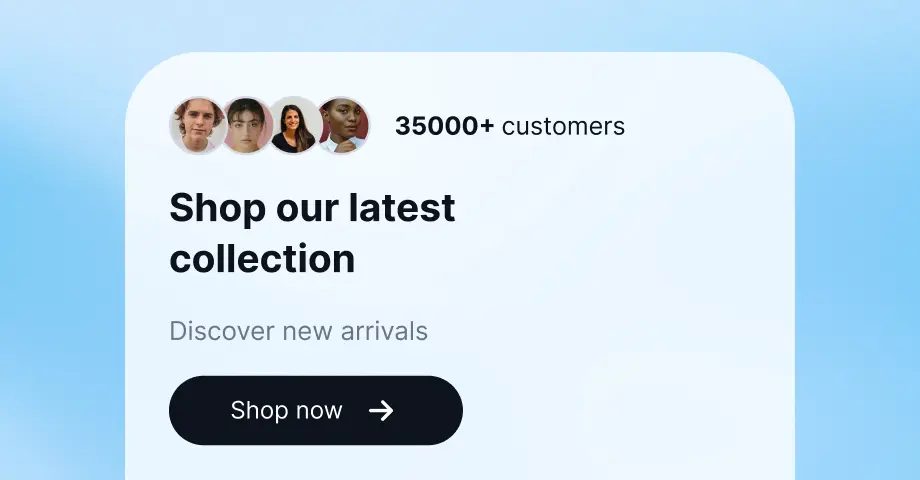Click the blue background outside the card
This screenshot has height=480, width=920.
point(59,235)
